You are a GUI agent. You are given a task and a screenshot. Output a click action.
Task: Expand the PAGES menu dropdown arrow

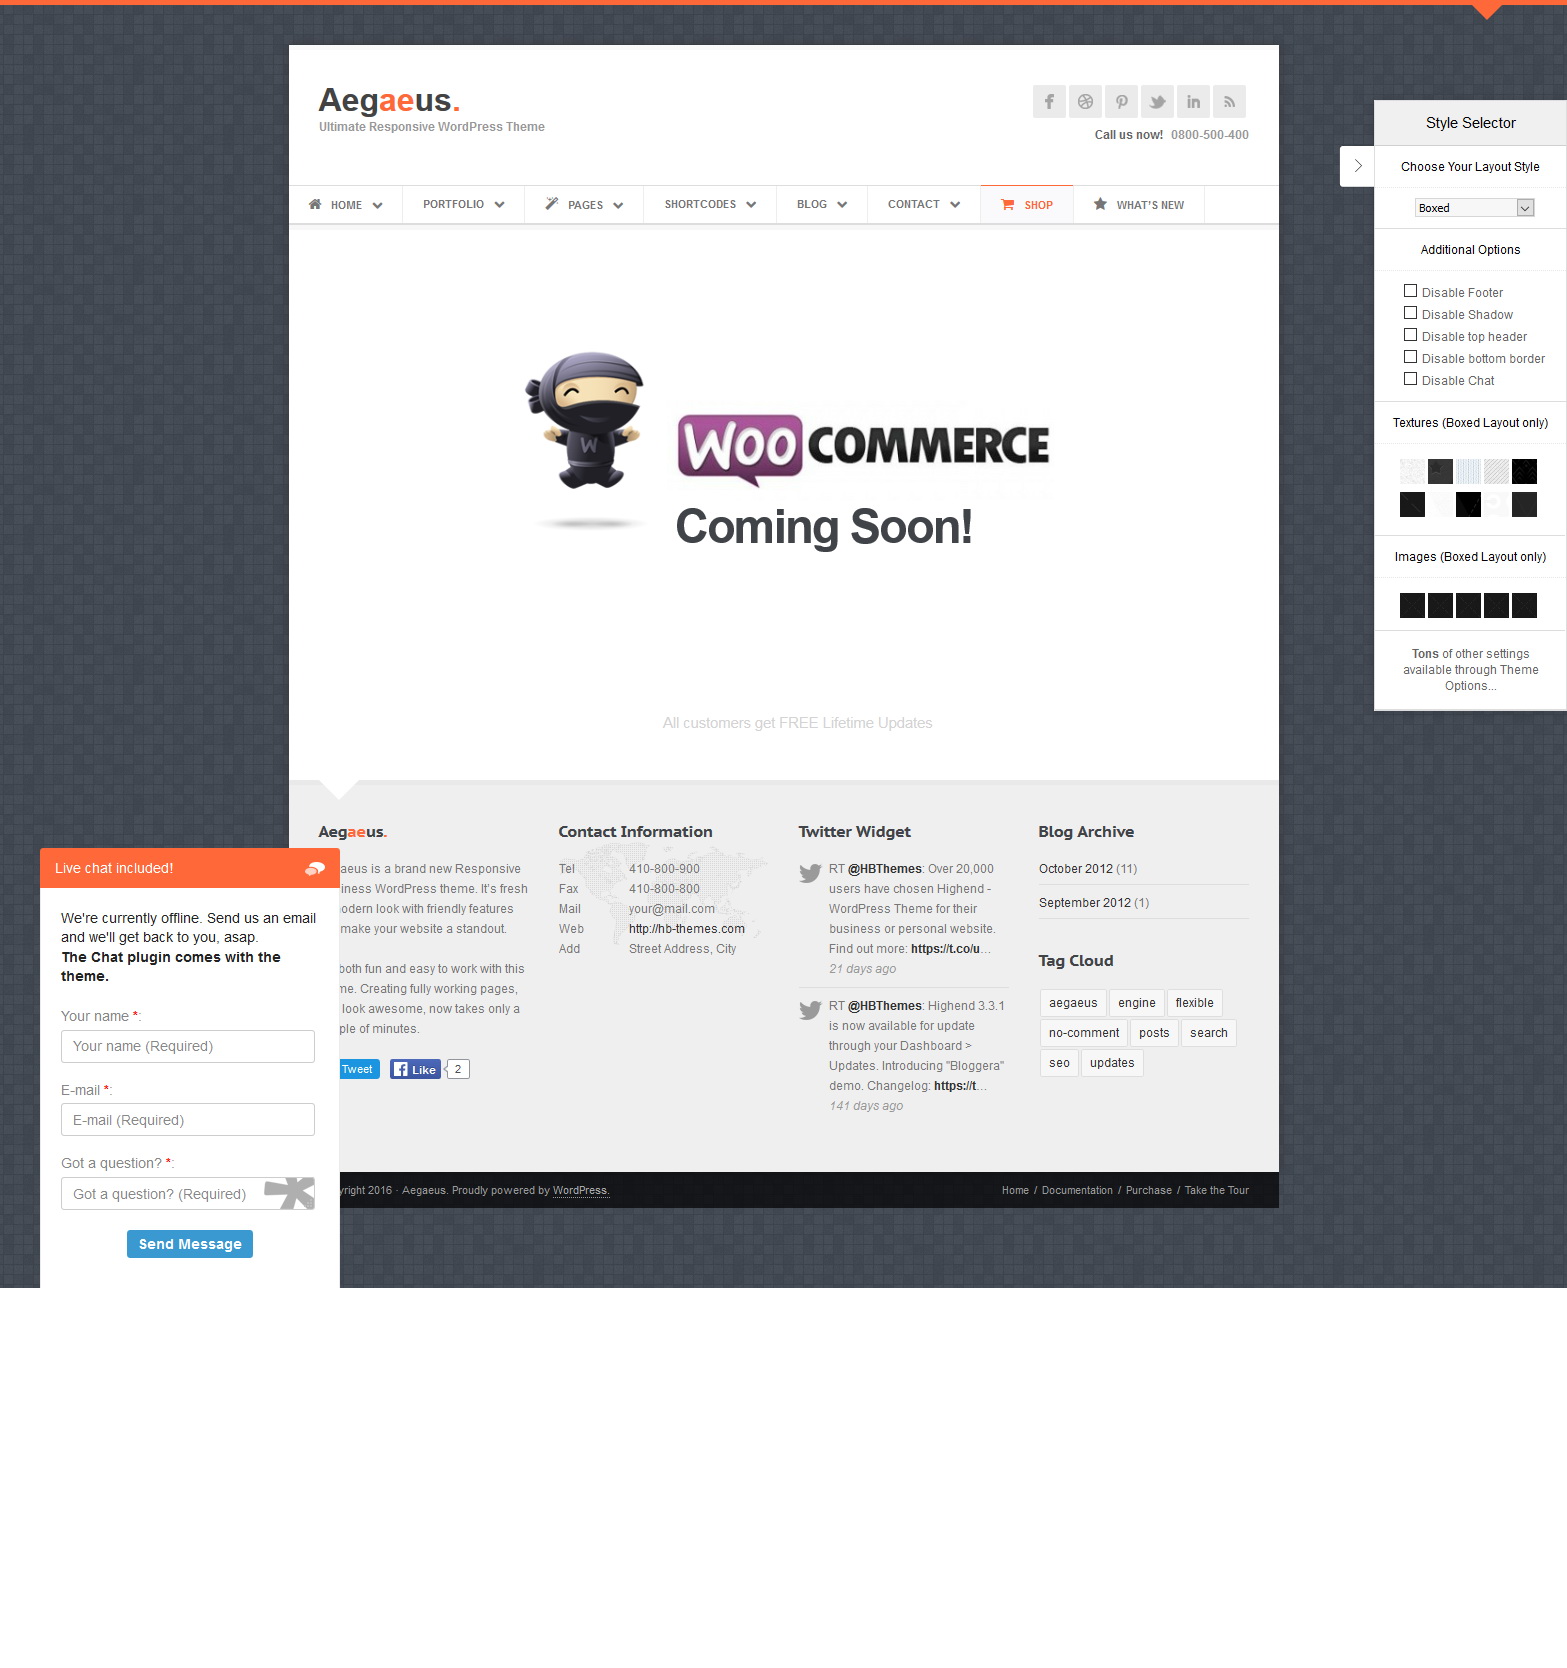coord(618,205)
